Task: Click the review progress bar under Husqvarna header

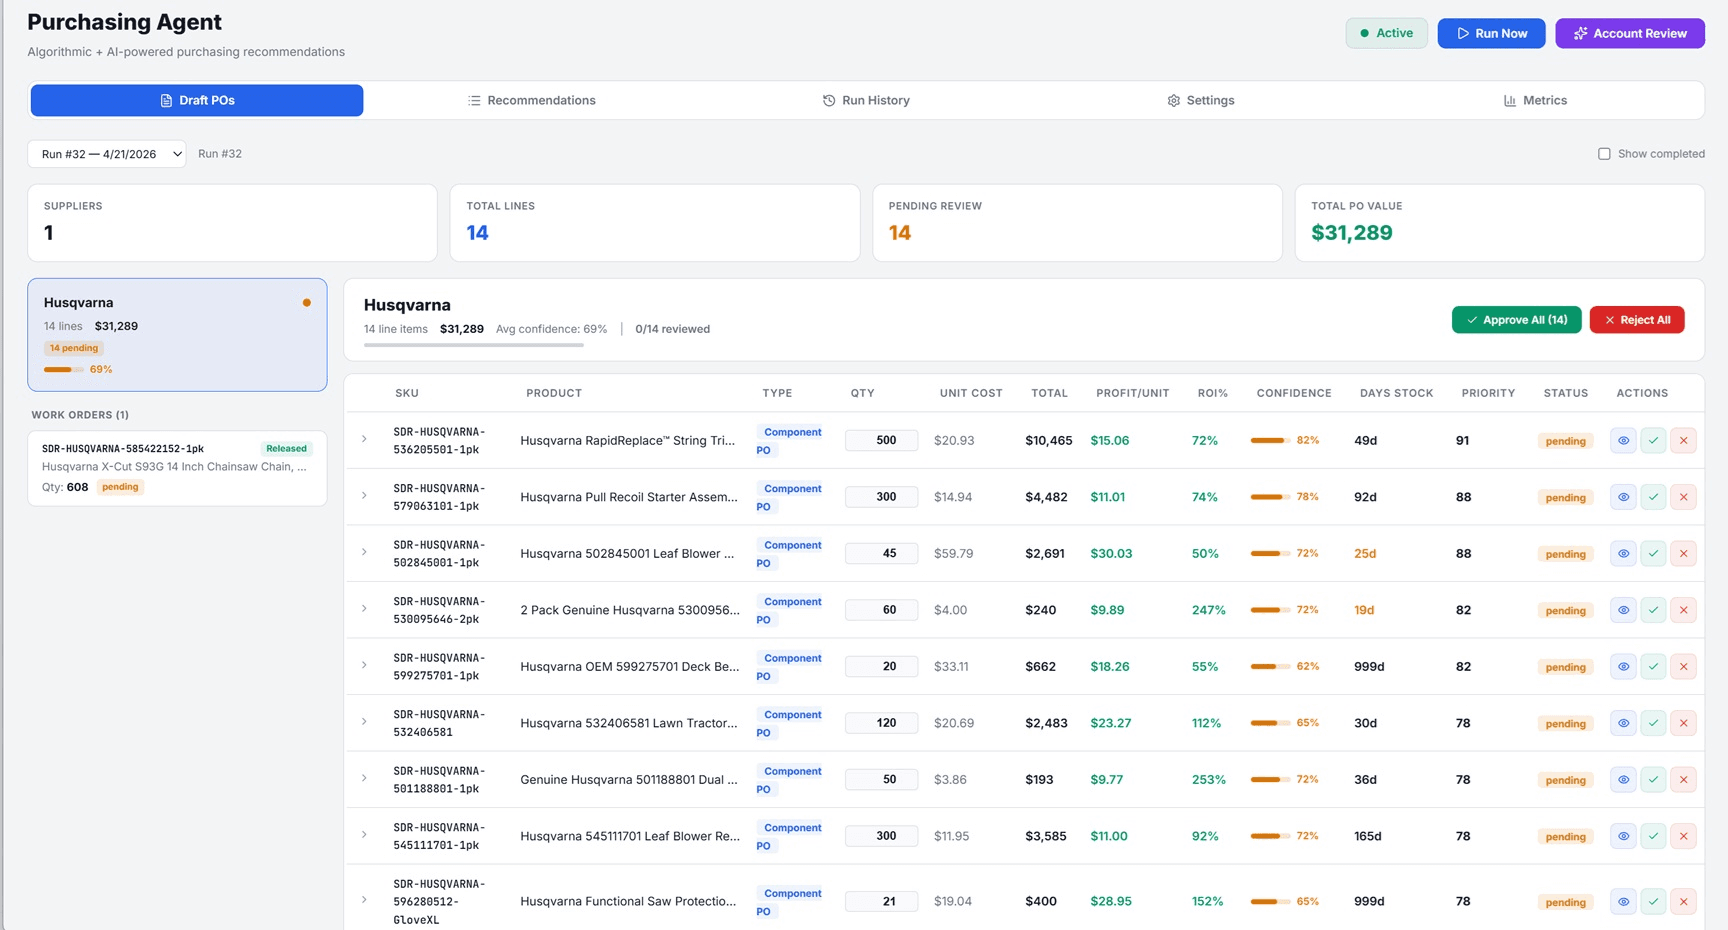Action: [x=474, y=345]
